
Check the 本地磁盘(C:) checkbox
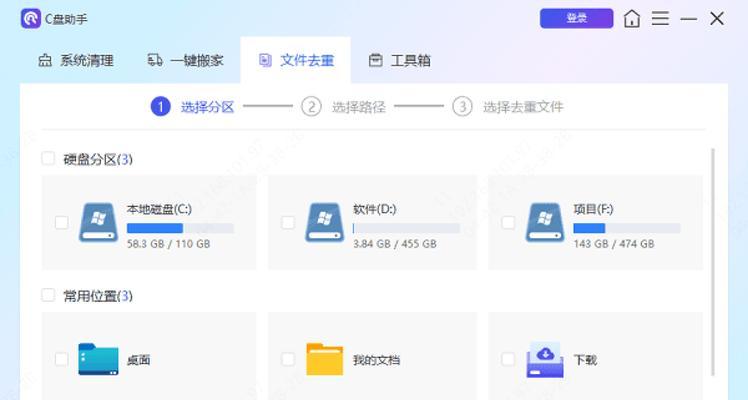click(62, 223)
